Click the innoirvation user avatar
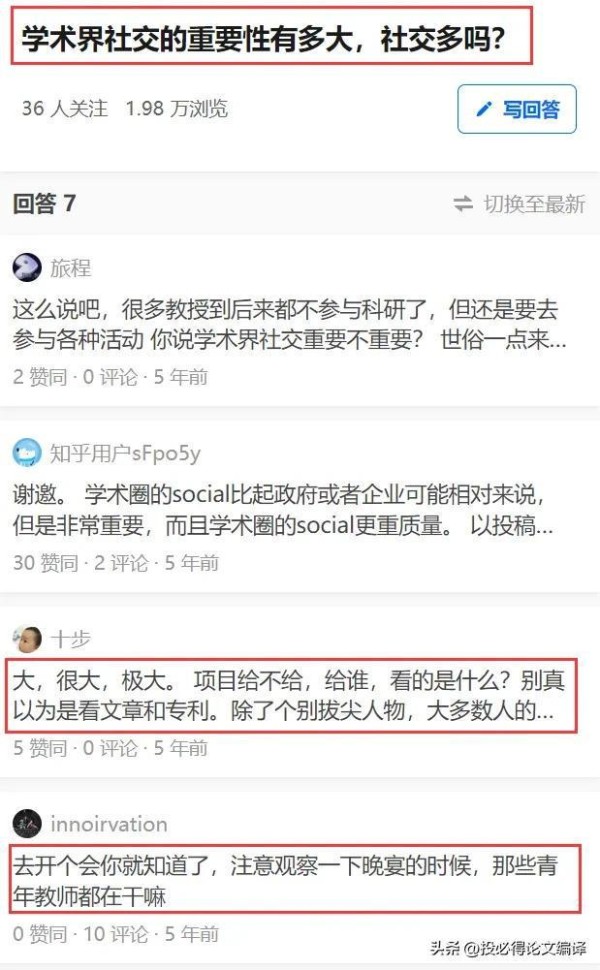600x970 pixels. coord(27,824)
